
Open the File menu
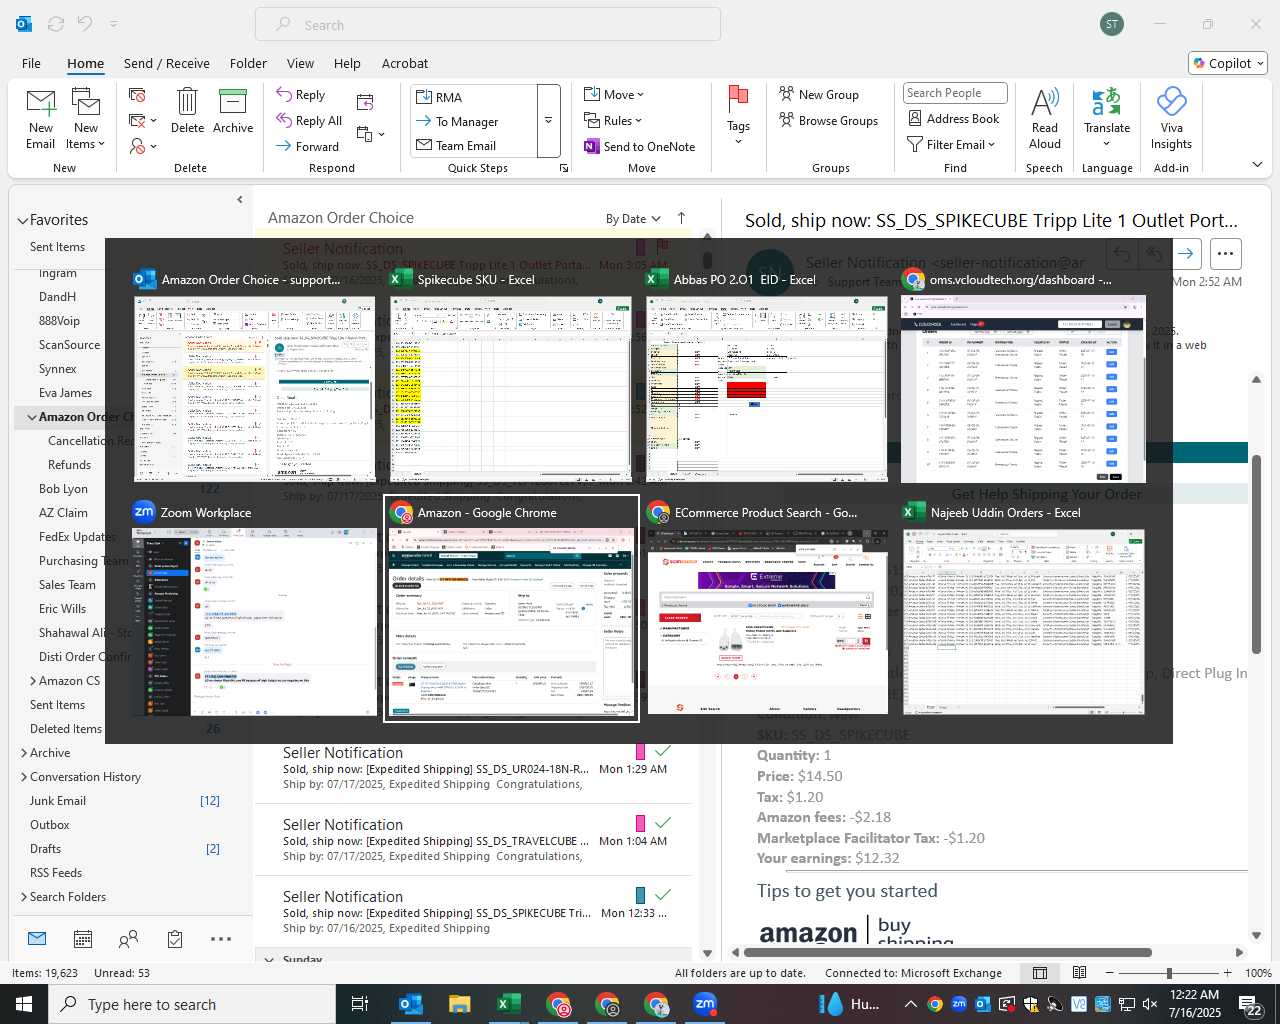(x=31, y=63)
